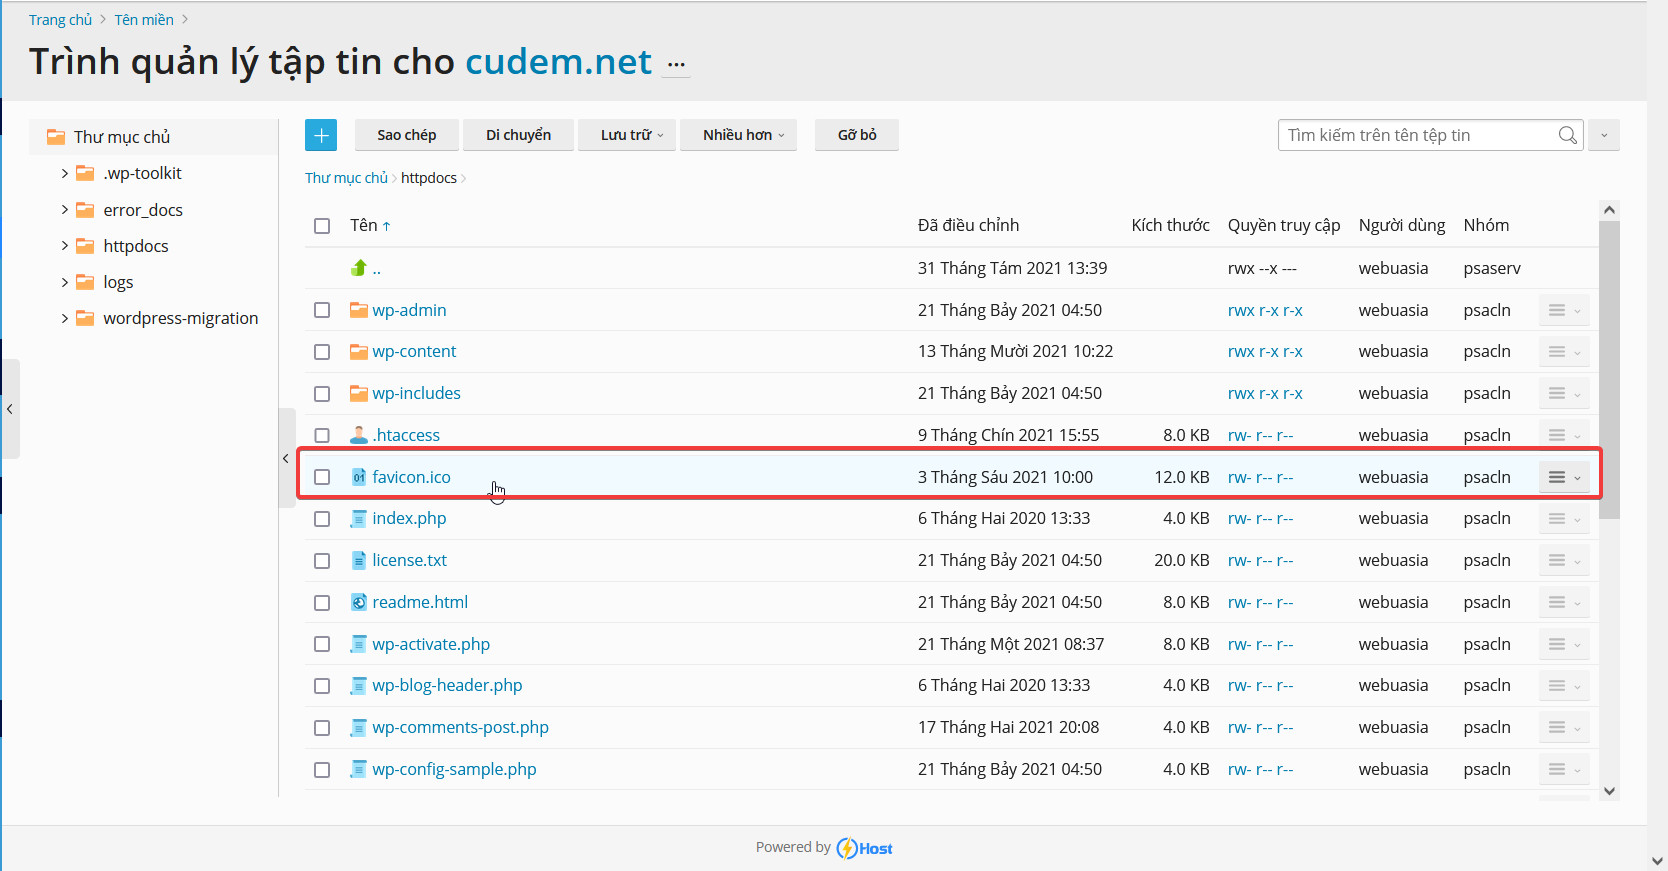Open hamburger menu for license.txt row
Screen dimensions: 1668x871
(1564, 560)
